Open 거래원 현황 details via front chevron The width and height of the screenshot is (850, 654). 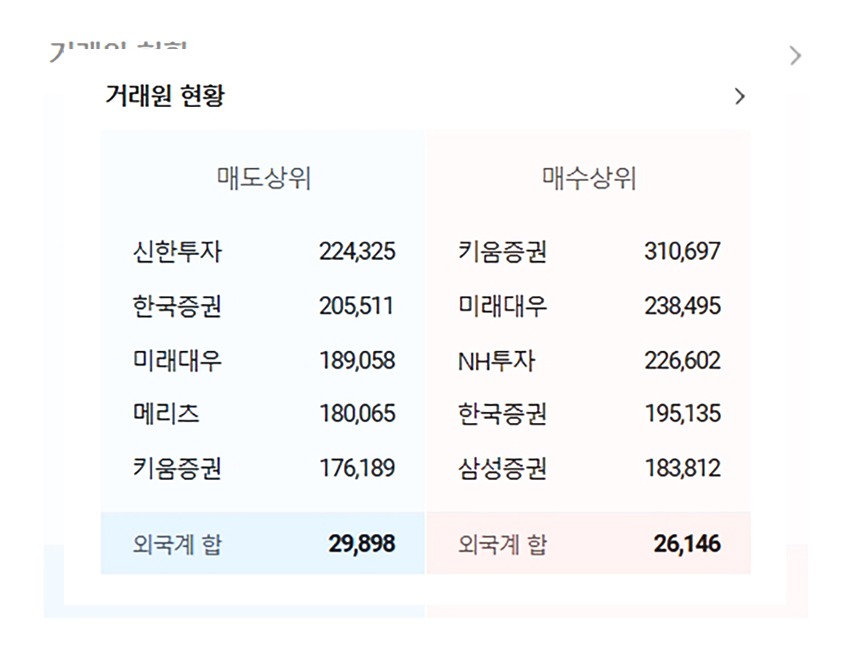coord(740,97)
